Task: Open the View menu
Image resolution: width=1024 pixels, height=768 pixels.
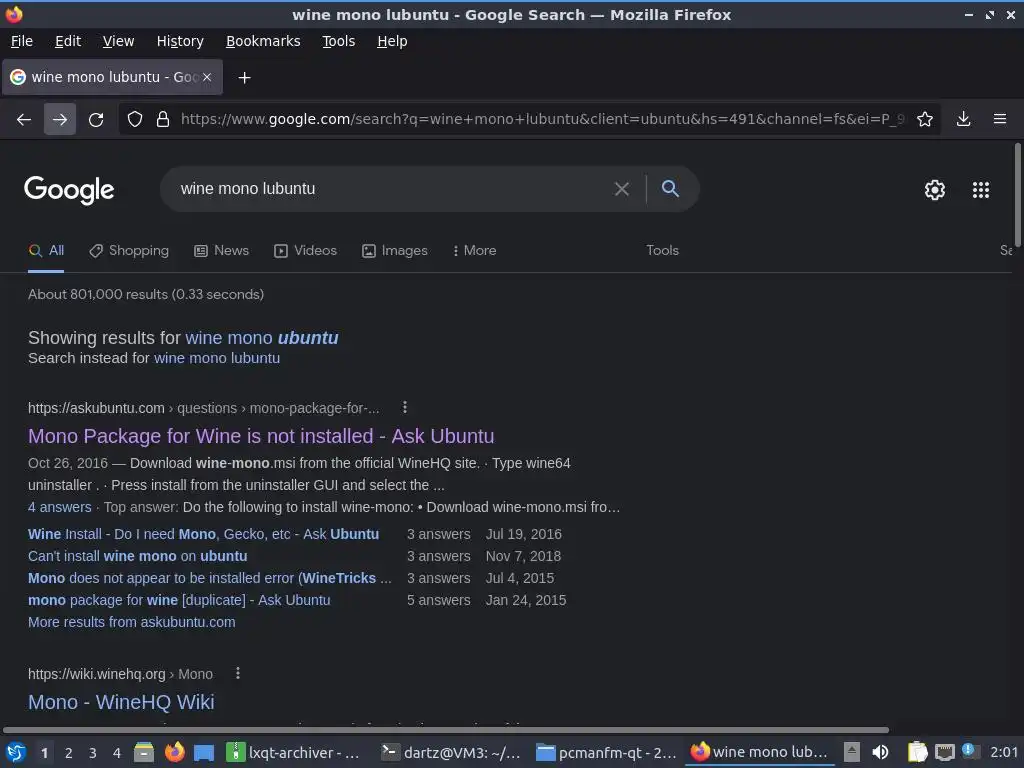Action: tap(118, 41)
